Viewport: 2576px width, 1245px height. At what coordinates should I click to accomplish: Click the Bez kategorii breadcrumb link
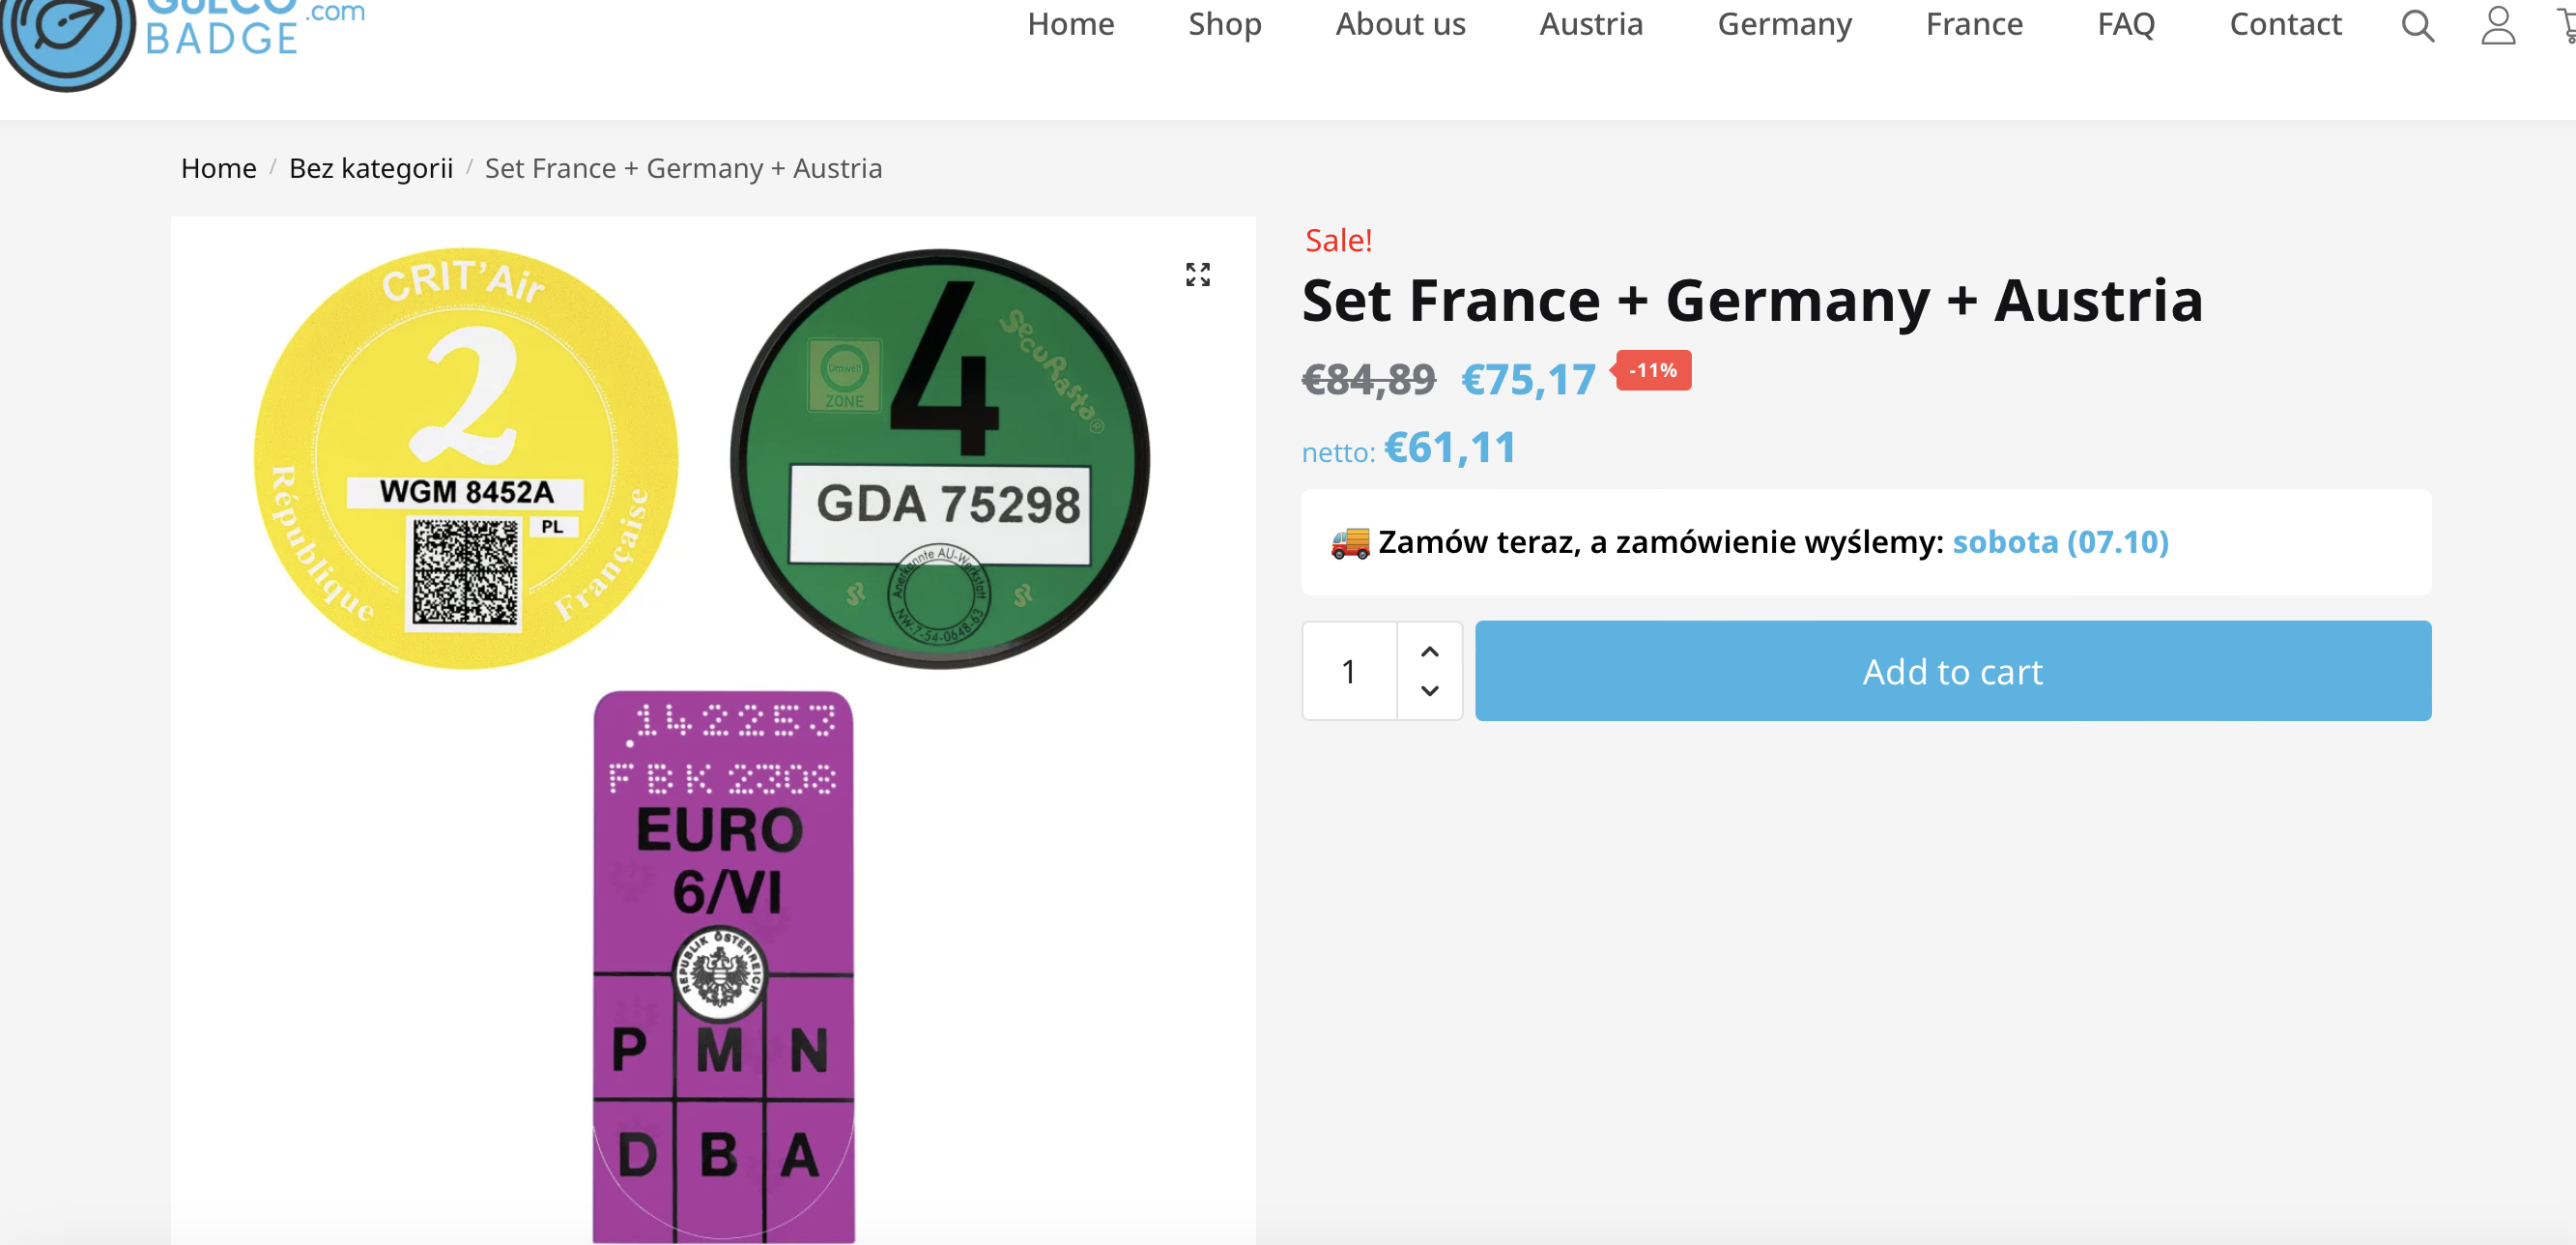tap(370, 168)
